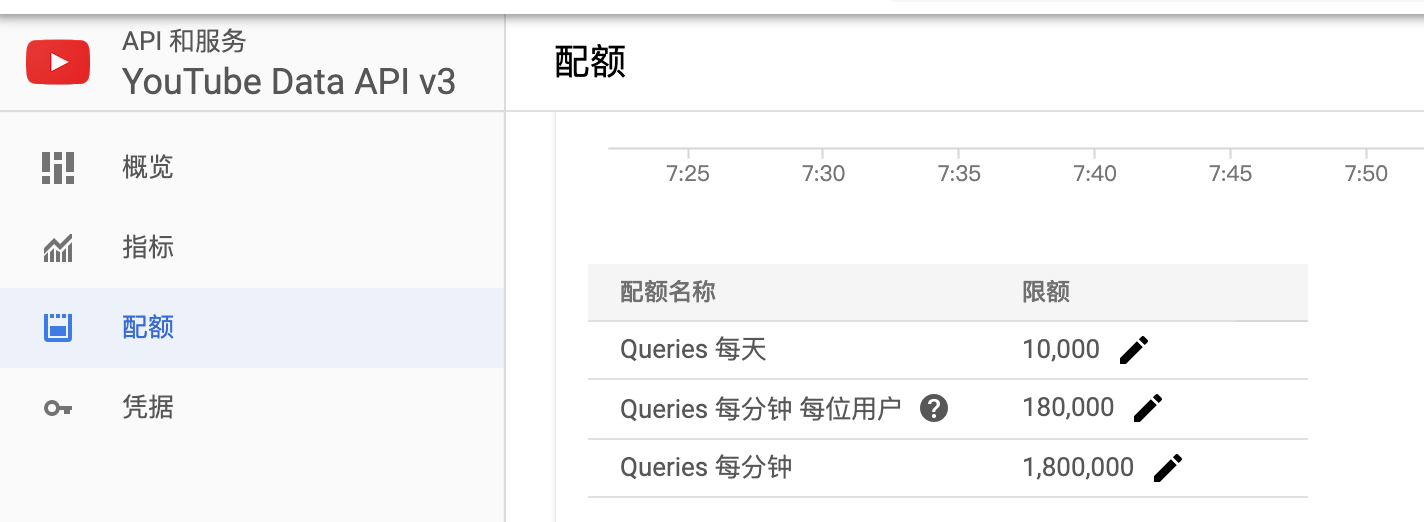The image size is (1424, 522).
Task: Click the 7:45 time axis marker
Action: 1230,174
